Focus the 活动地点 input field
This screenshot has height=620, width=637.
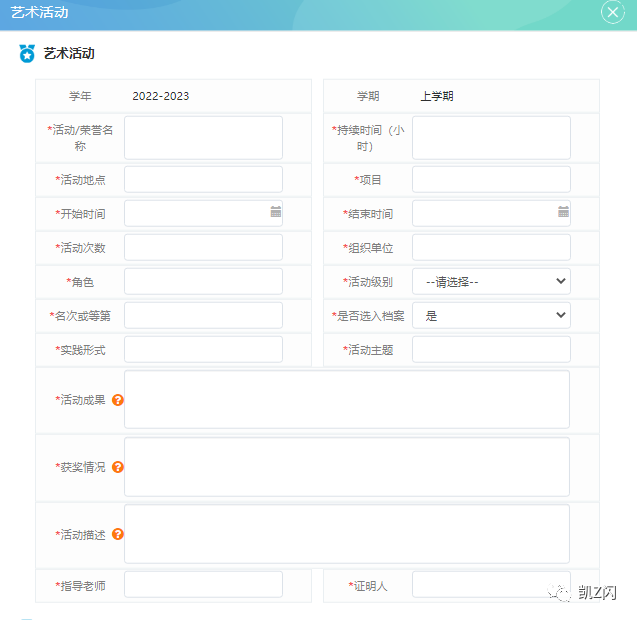203,180
